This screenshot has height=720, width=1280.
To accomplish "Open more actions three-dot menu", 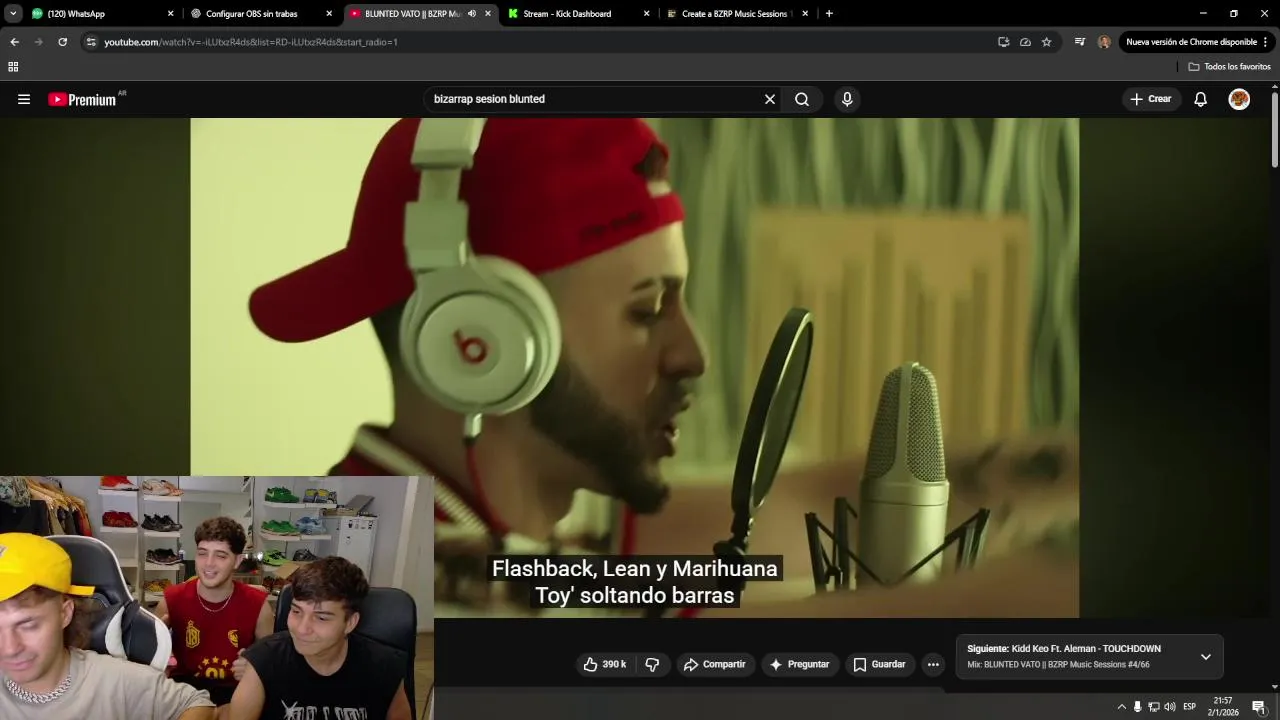I will tap(933, 664).
